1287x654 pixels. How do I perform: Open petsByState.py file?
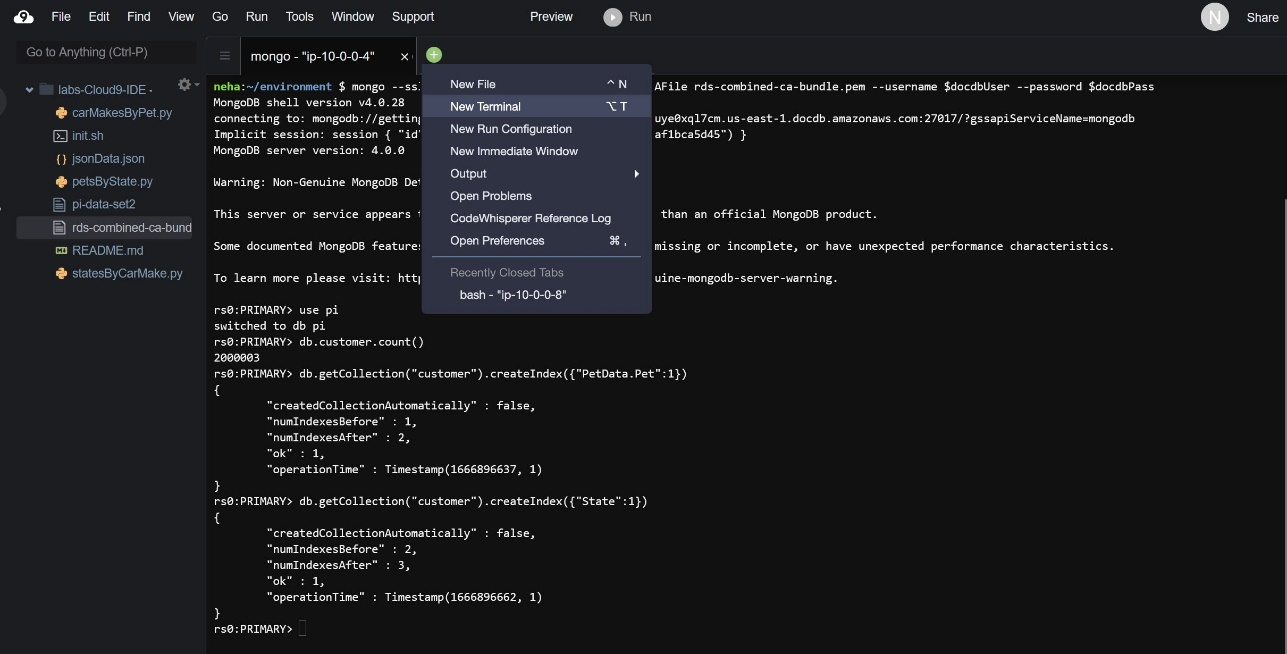coord(112,182)
